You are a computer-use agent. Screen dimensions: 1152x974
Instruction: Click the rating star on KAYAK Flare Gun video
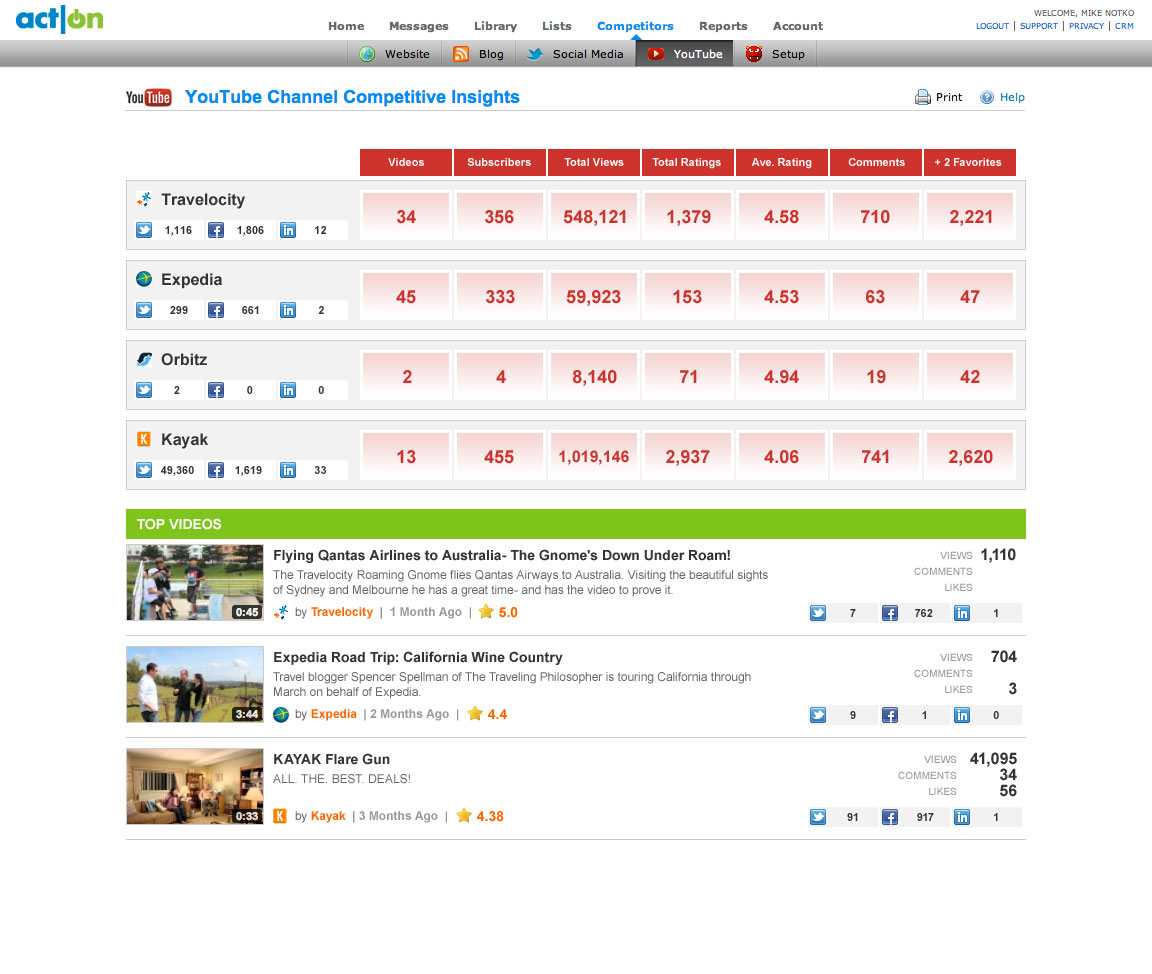pos(464,815)
